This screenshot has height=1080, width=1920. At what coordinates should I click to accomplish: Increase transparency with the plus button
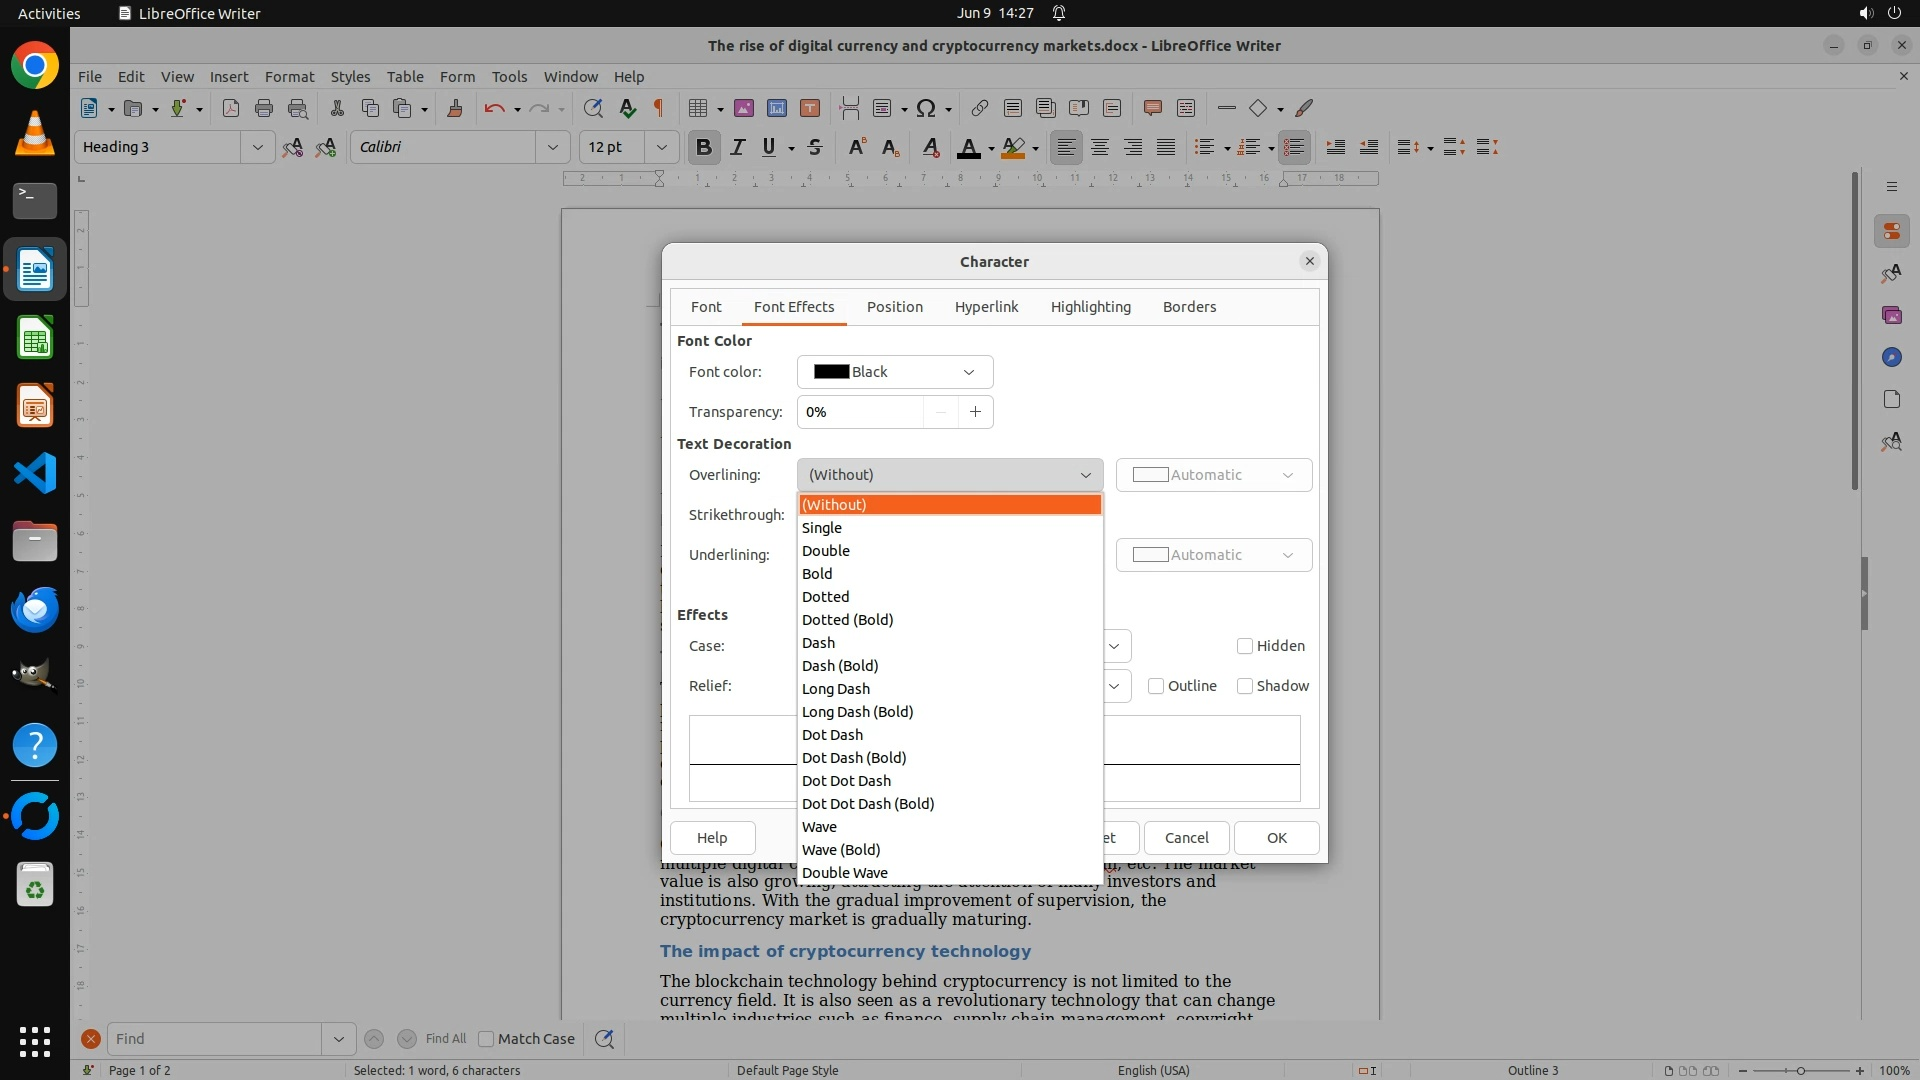(x=975, y=412)
